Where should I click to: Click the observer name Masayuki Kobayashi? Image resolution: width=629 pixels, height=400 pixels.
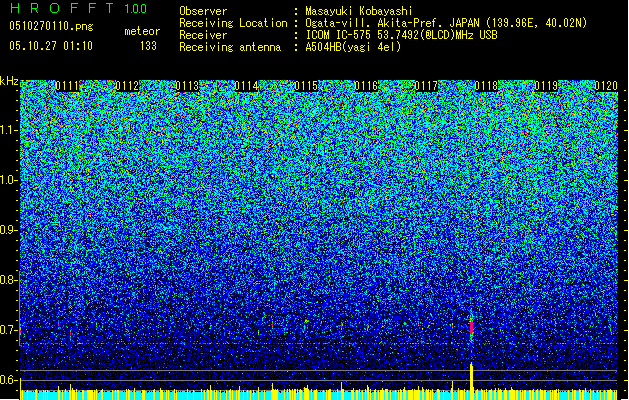click(359, 11)
